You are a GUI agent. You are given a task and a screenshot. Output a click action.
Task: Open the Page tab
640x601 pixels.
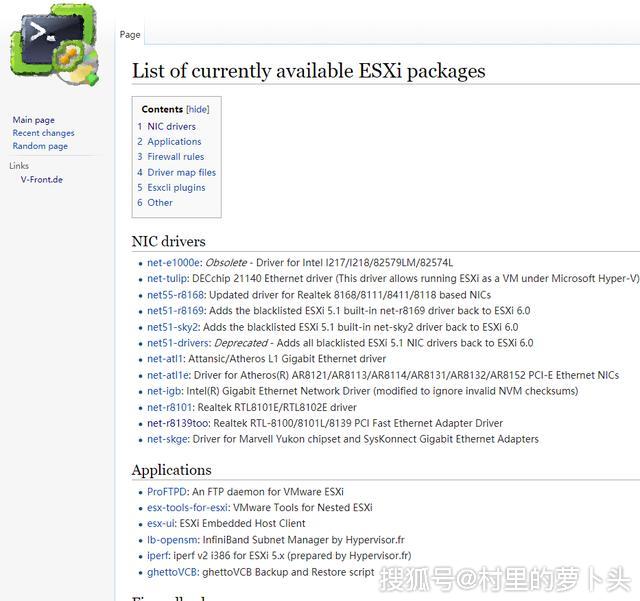point(130,35)
